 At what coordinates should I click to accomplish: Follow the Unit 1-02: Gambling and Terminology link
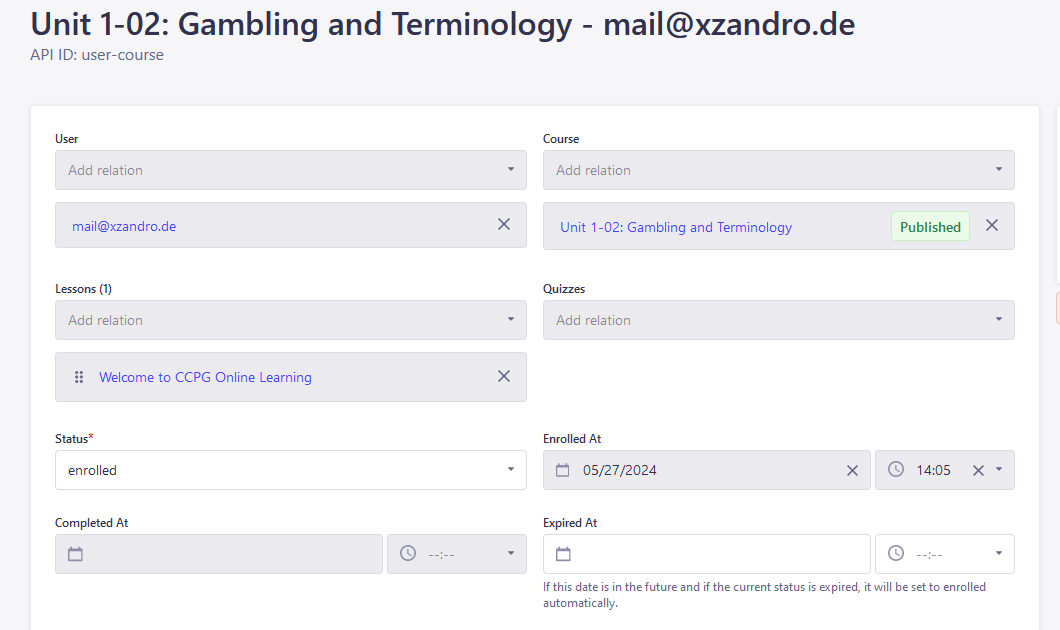point(676,228)
